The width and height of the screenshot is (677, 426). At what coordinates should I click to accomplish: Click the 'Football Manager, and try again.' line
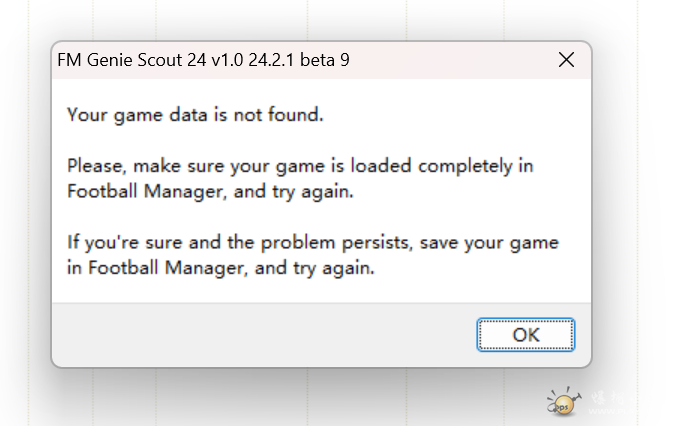click(210, 190)
